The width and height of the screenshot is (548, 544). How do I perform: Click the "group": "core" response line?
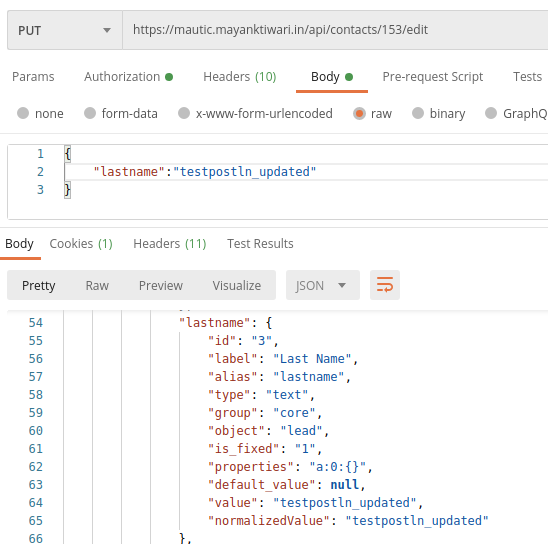265,413
